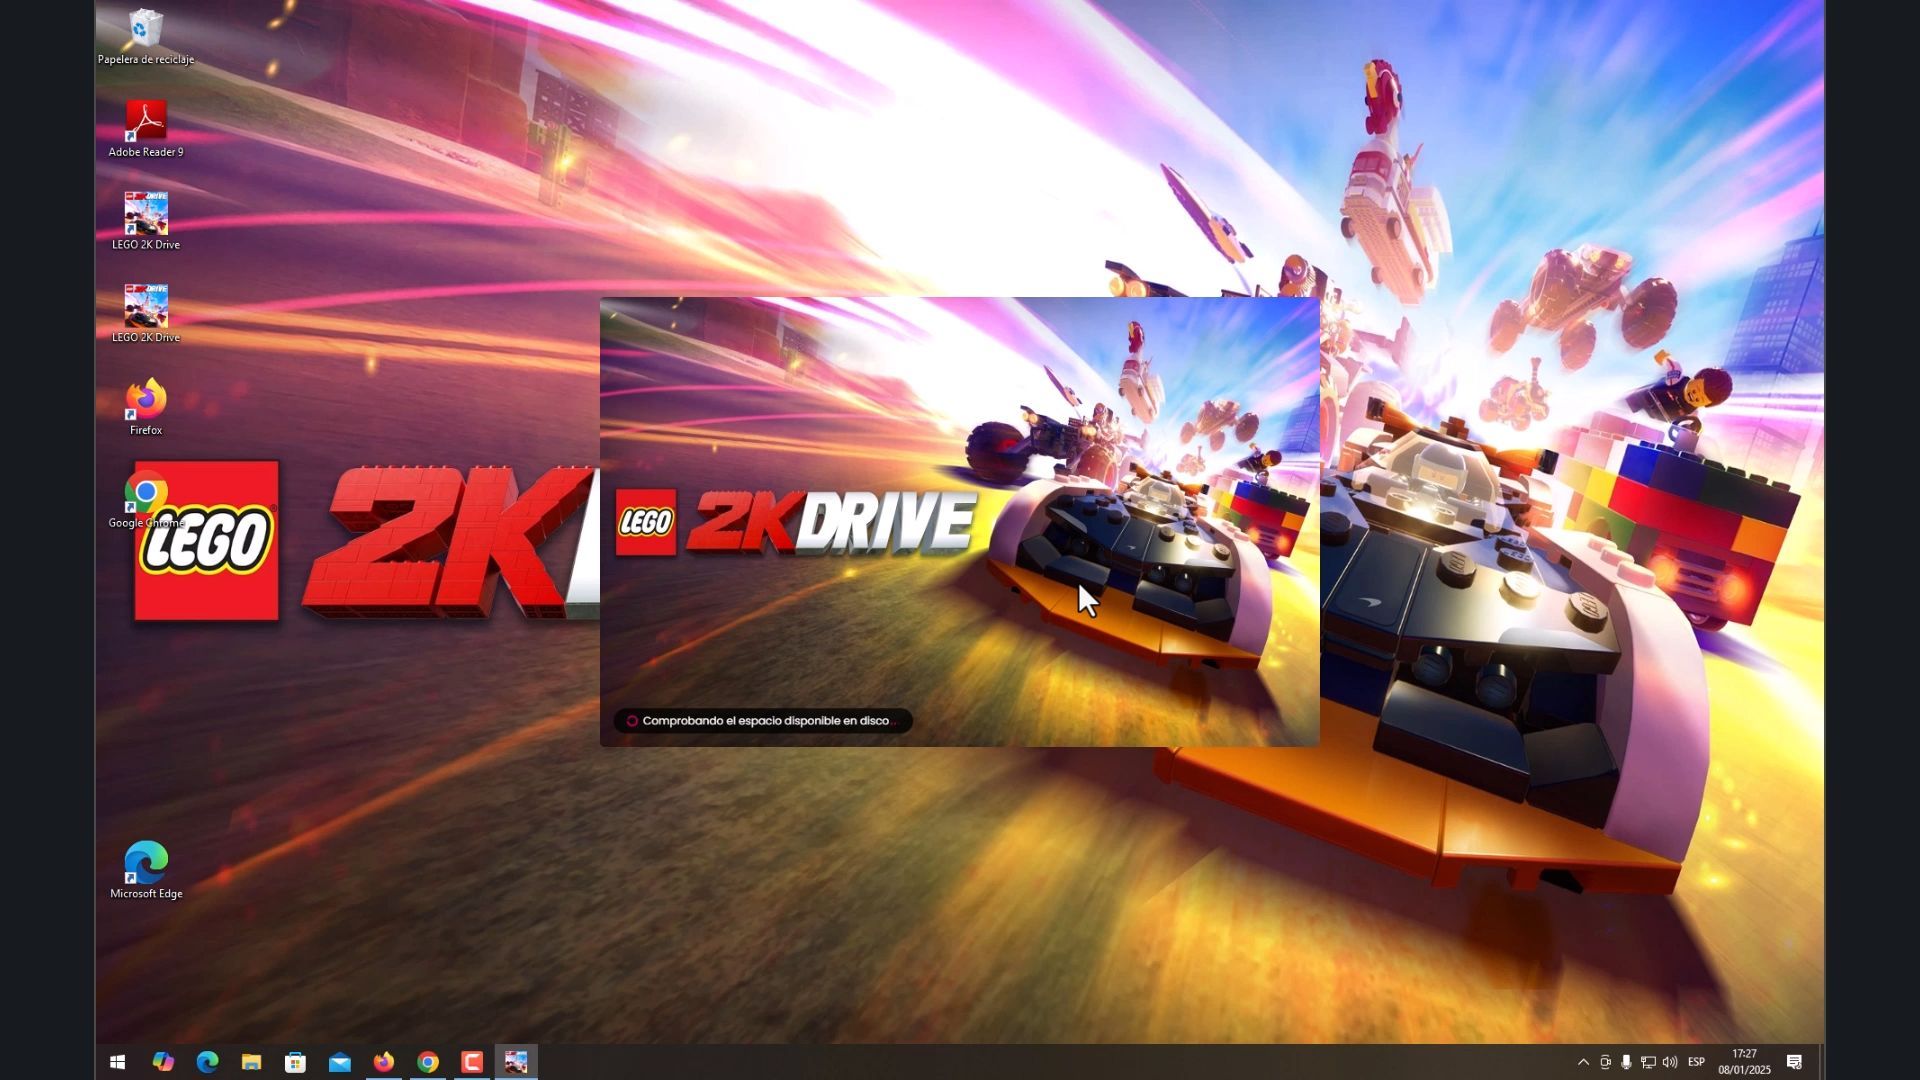The width and height of the screenshot is (1920, 1080).
Task: Open the Papelera de reciclaje desktop icon
Action: point(146,37)
